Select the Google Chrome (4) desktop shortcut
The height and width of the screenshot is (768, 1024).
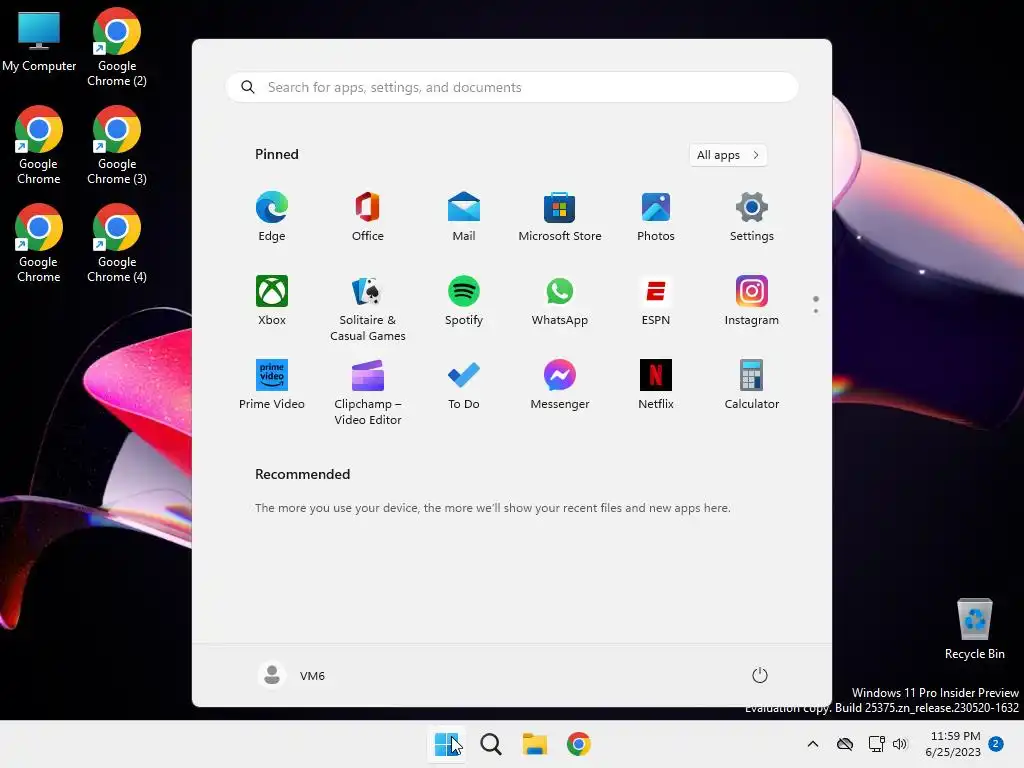117,243
